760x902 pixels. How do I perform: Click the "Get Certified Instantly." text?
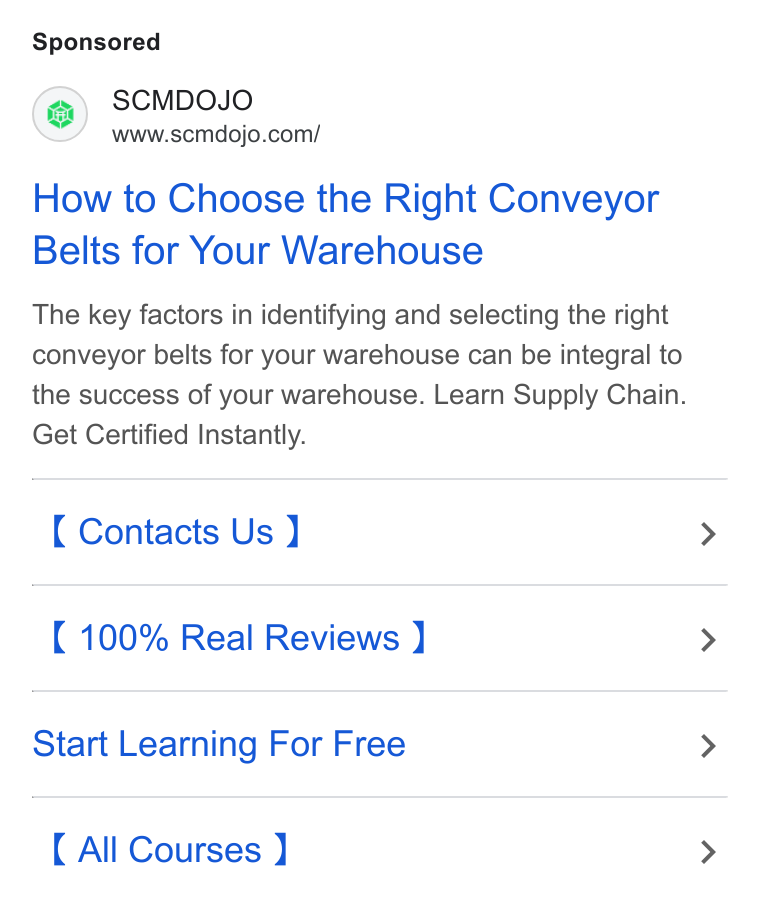pos(169,435)
